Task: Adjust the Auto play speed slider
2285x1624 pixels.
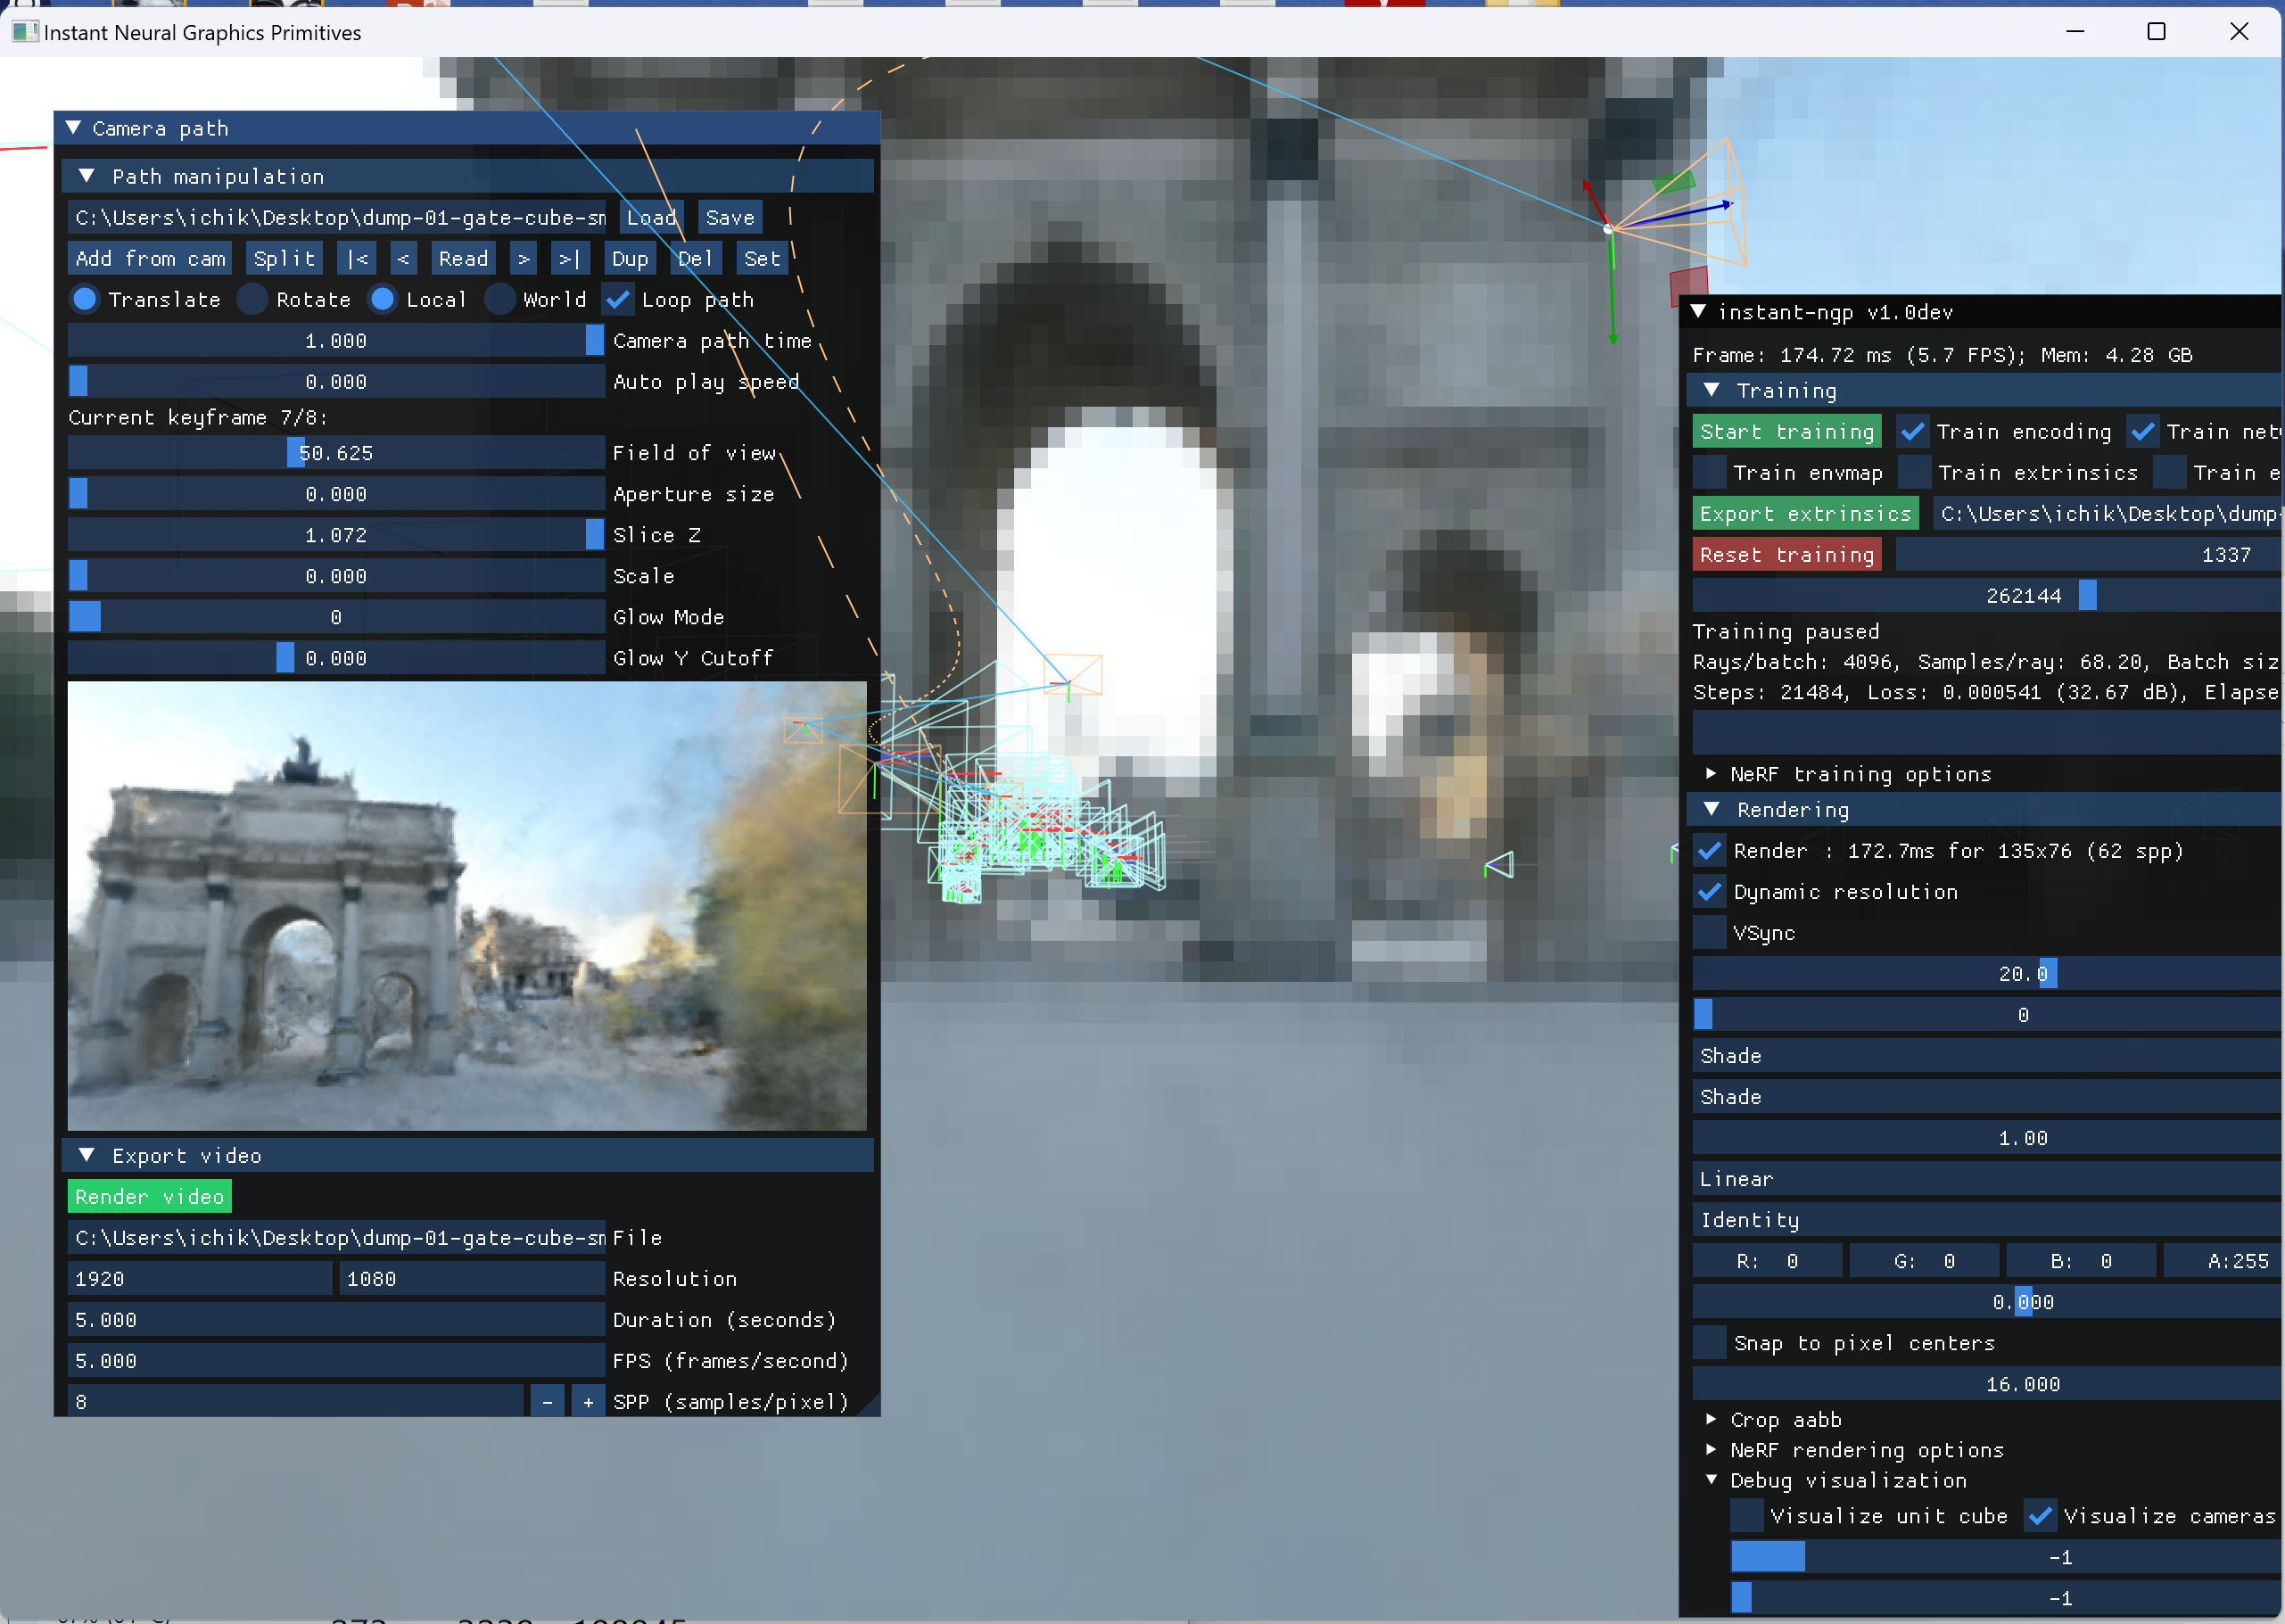Action: [336, 382]
